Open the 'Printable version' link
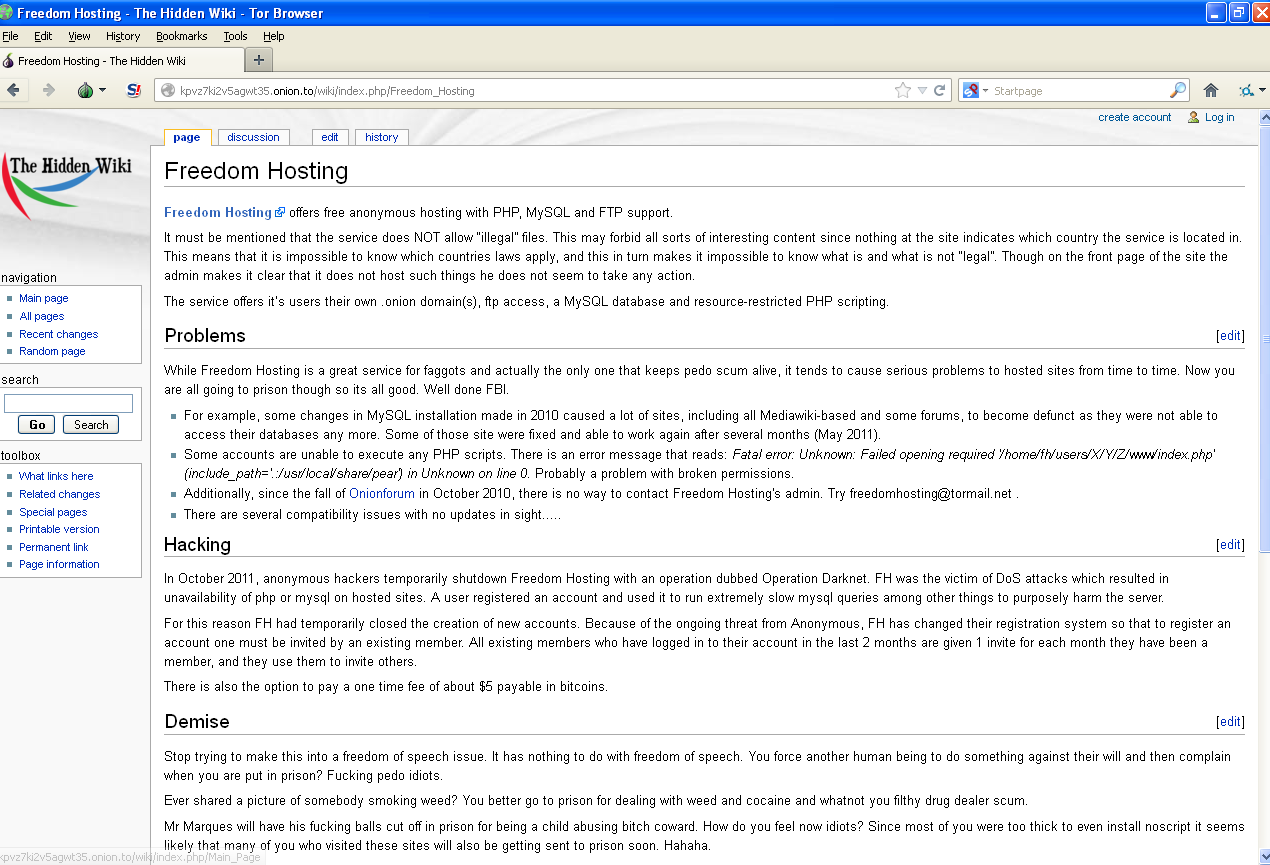This screenshot has width=1270, height=865. (59, 529)
